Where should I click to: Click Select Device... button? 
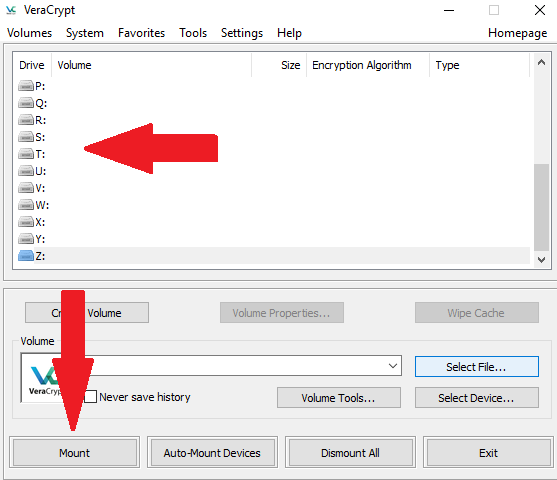pyautogui.click(x=477, y=398)
